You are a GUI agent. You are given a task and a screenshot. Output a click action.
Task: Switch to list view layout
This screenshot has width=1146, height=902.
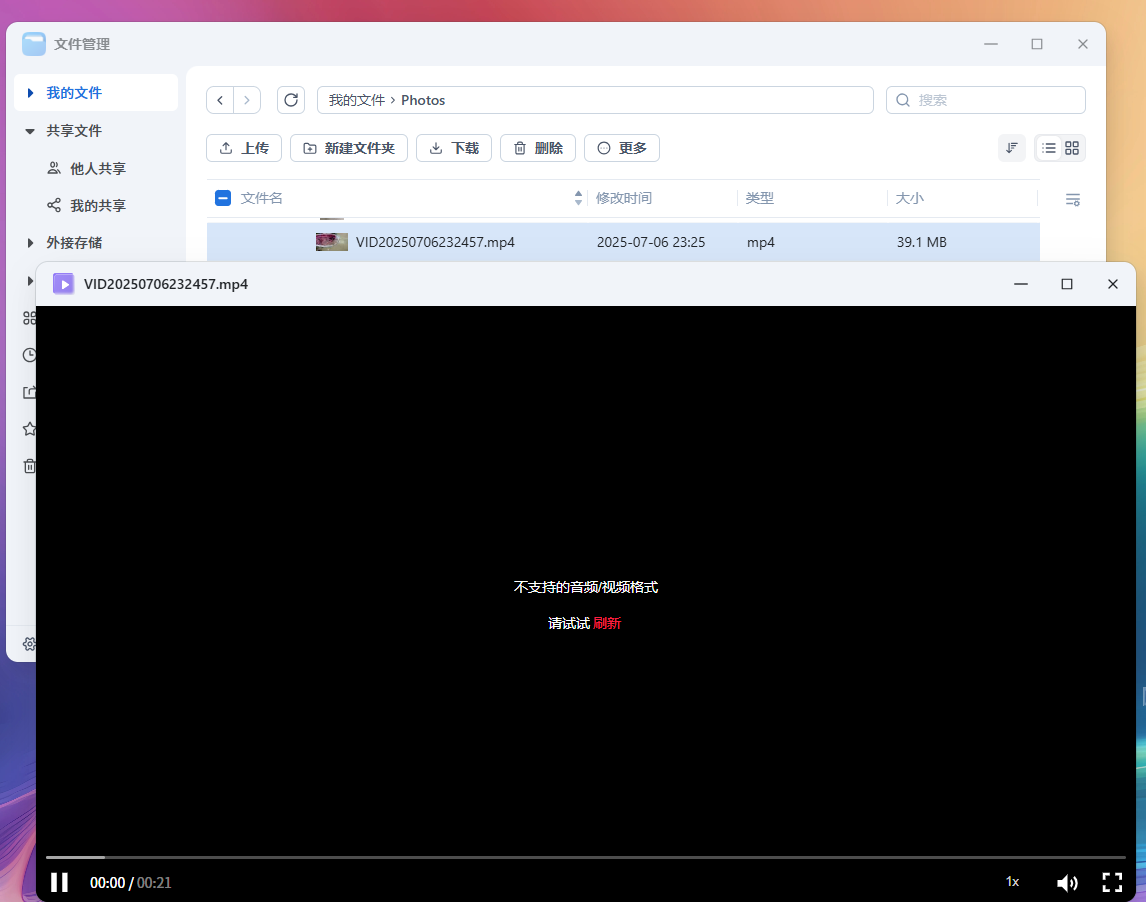(x=1049, y=148)
